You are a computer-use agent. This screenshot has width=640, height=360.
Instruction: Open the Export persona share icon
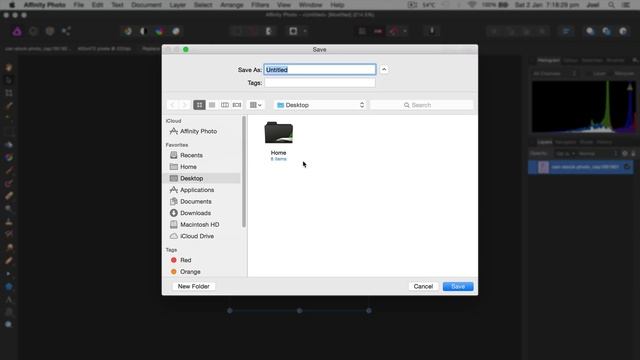coord(66,31)
